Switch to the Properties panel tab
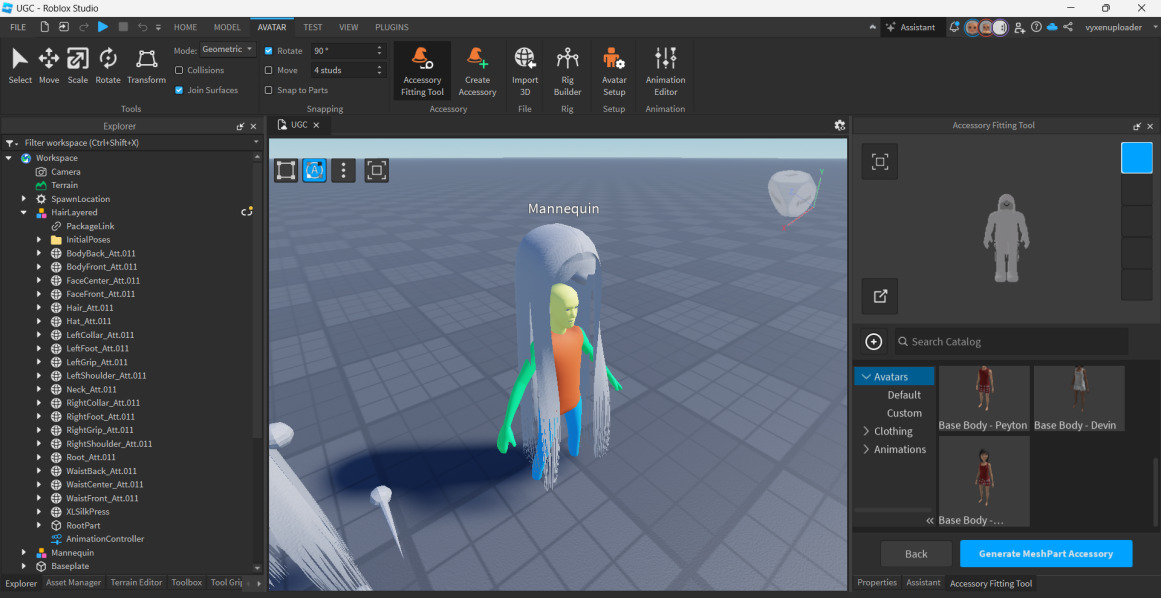 pos(877,582)
